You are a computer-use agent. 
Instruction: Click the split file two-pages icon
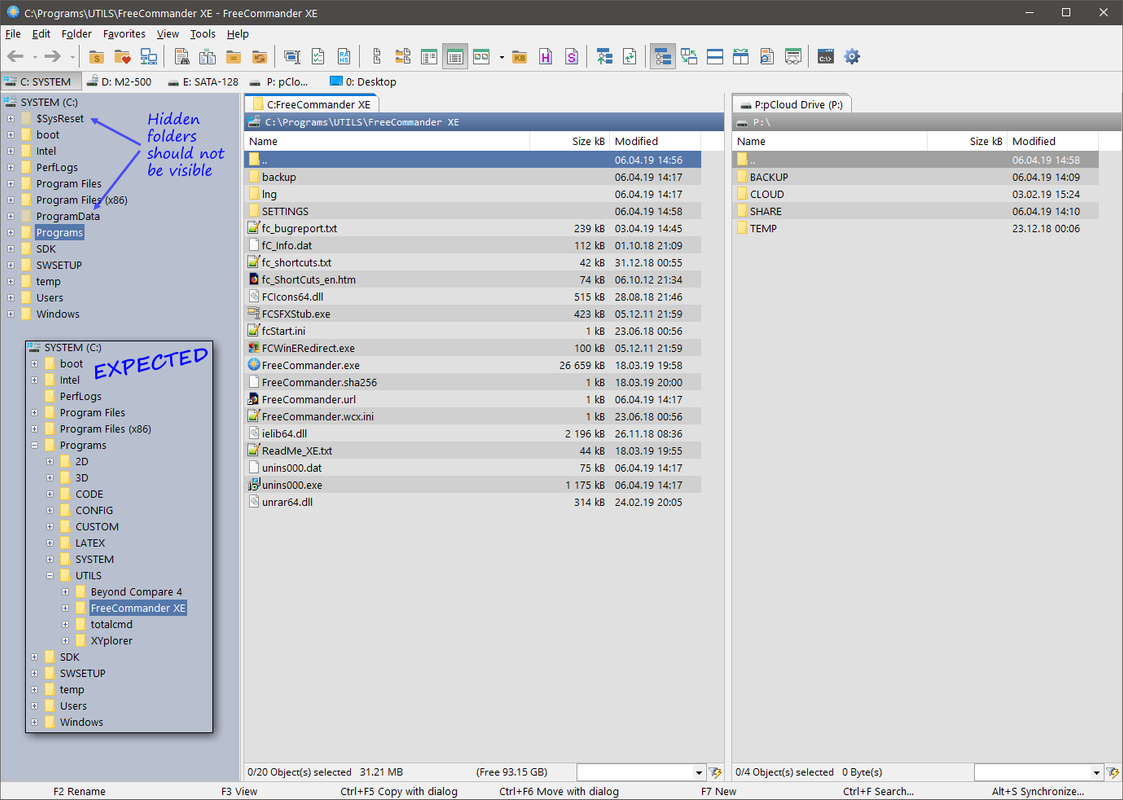(x=377, y=57)
